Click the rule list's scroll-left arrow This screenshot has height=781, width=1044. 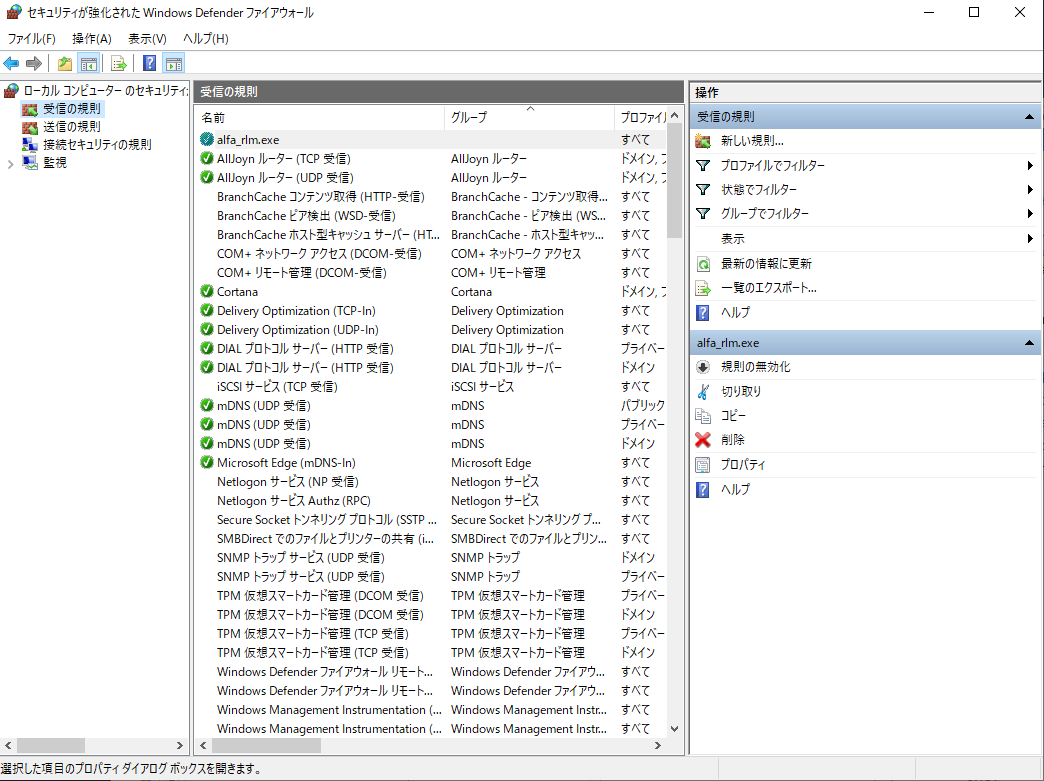pyautogui.click(x=204, y=746)
